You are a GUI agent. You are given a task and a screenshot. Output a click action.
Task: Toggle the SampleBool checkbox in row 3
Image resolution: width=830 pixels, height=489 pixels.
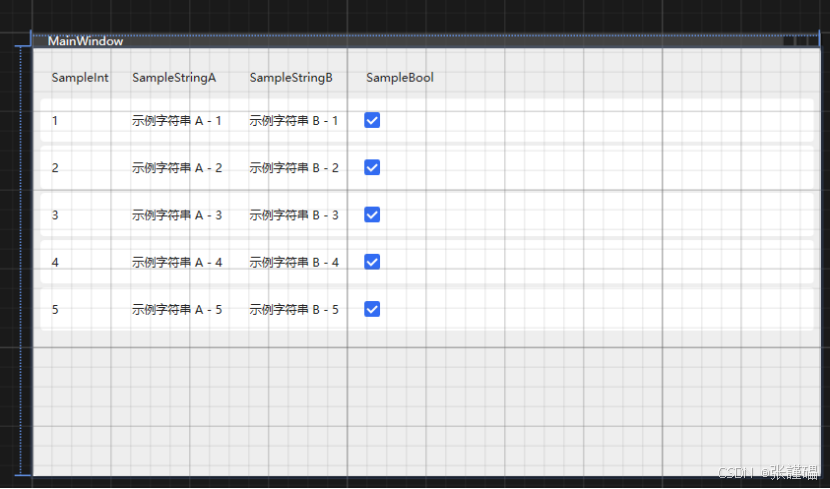coord(372,214)
